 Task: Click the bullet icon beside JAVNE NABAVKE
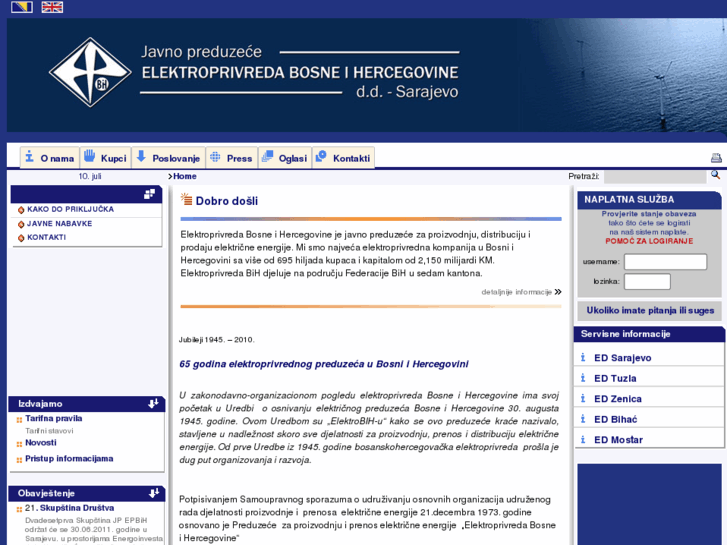pyautogui.click(x=21, y=224)
